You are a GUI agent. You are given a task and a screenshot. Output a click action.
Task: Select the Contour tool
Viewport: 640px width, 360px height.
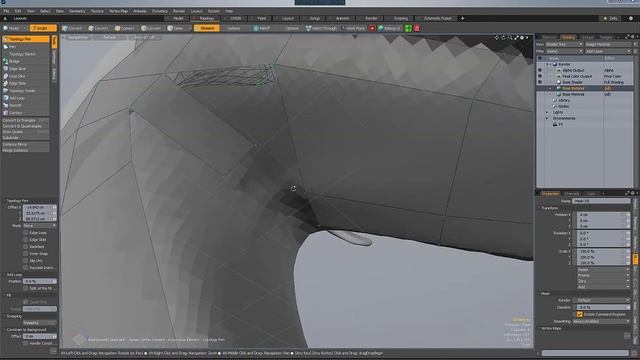26,113
